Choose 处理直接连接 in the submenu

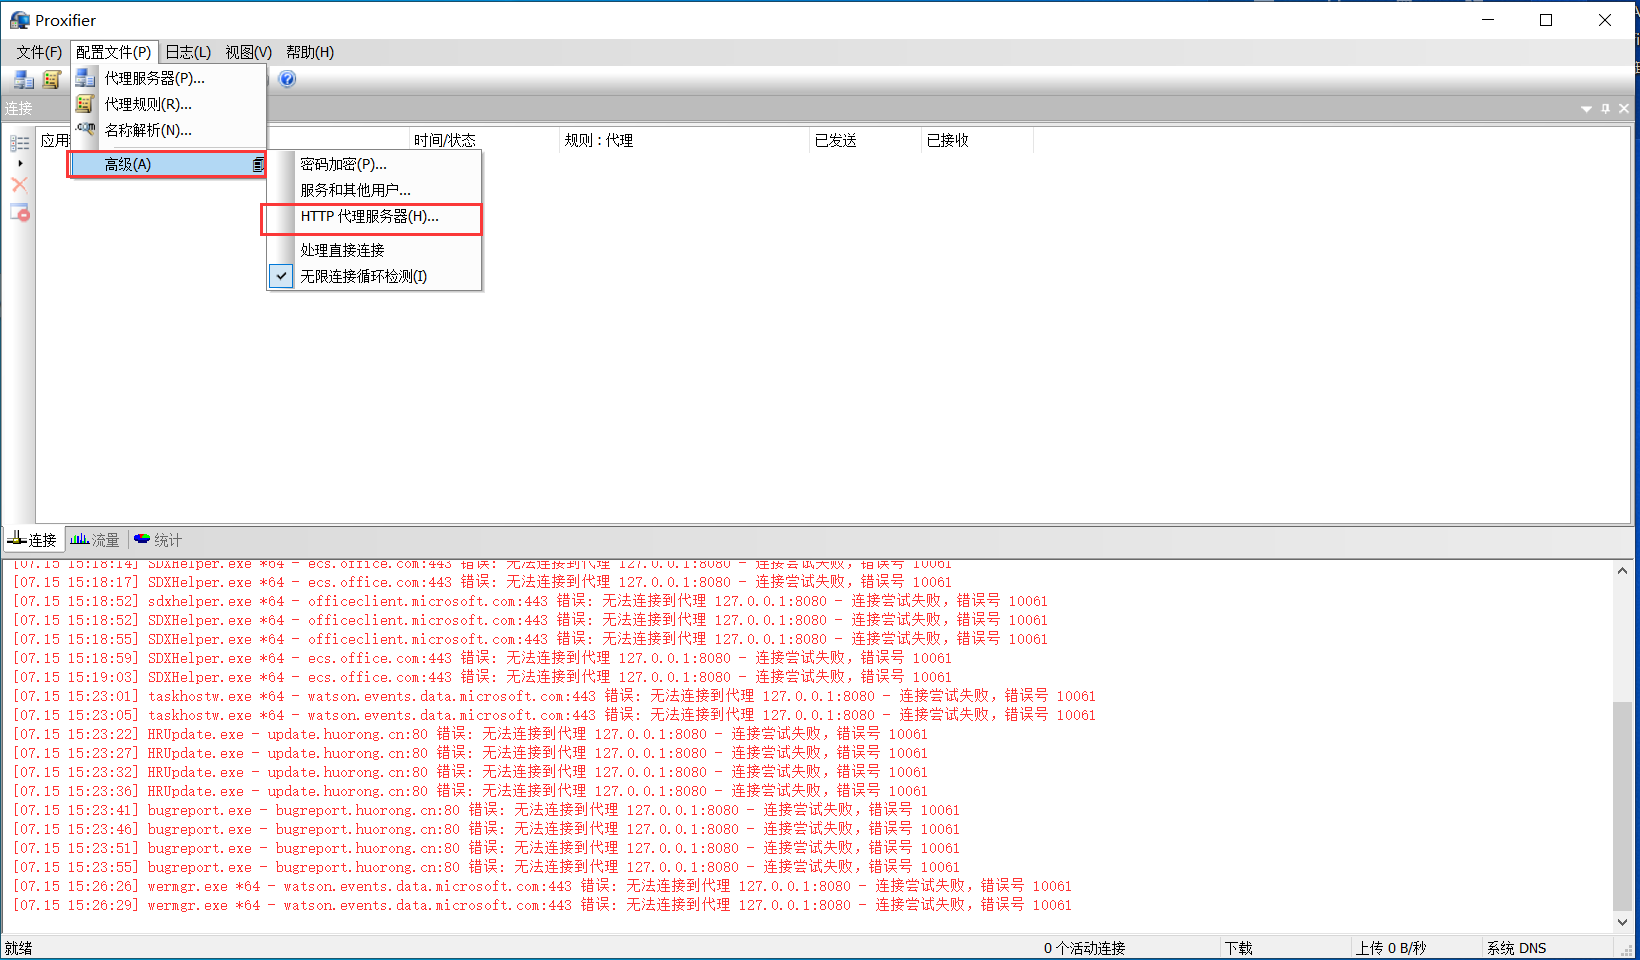click(375, 250)
